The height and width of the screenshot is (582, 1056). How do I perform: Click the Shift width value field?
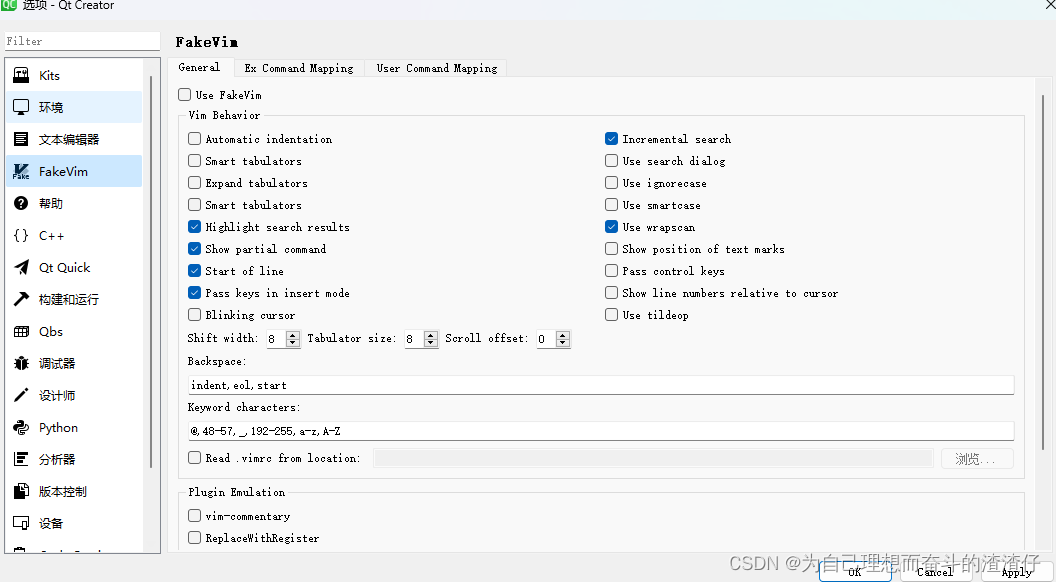tap(276, 339)
